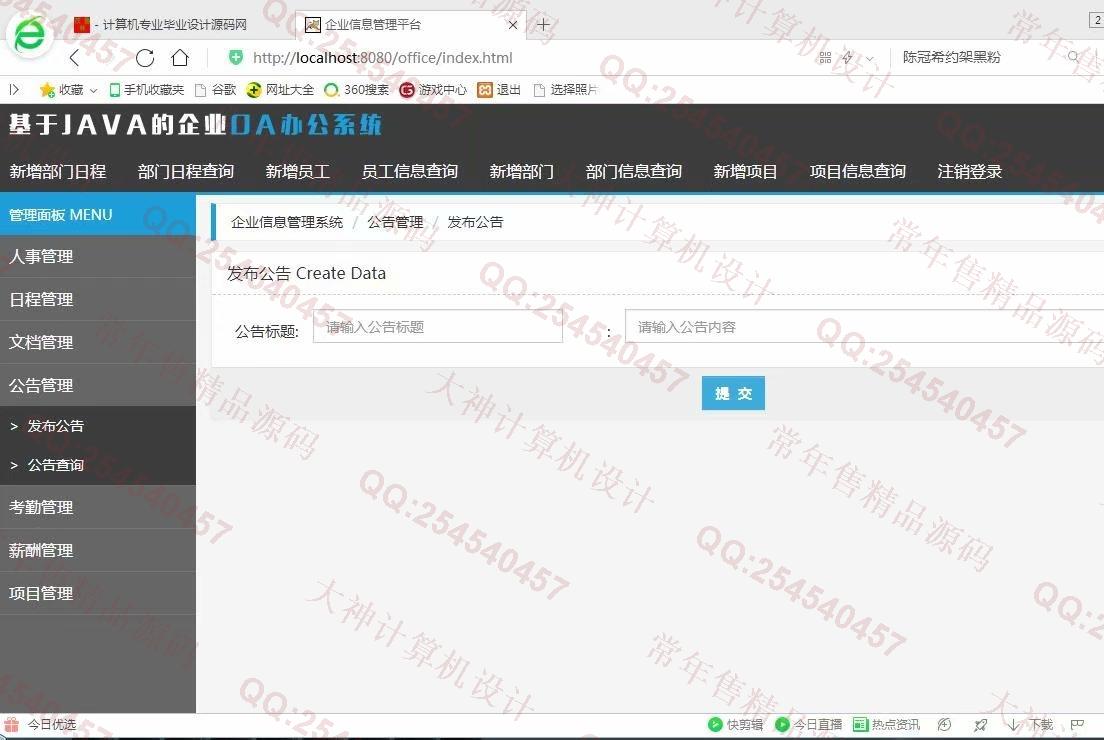Go to browser home page icon
Image resolution: width=1104 pixels, height=740 pixels.
pos(180,58)
